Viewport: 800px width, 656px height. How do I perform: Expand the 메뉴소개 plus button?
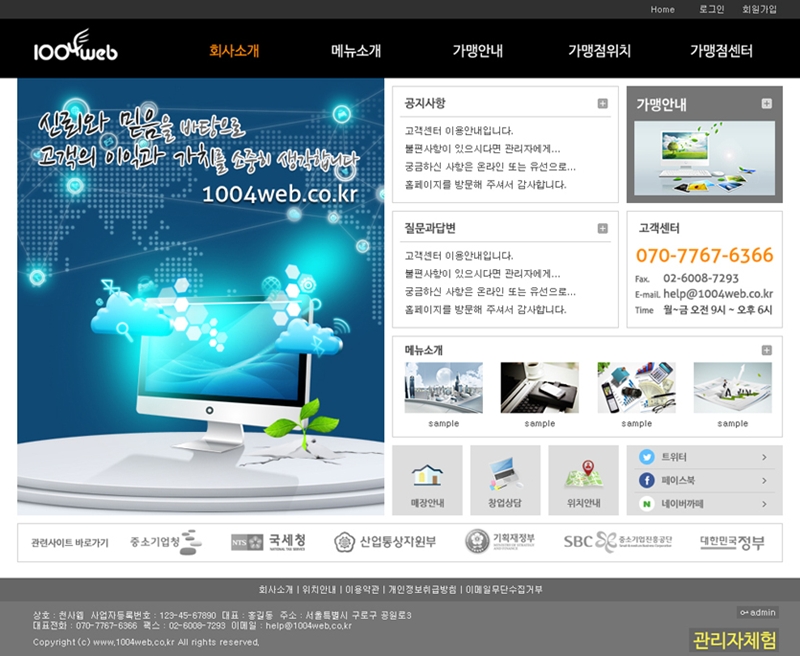tap(766, 350)
